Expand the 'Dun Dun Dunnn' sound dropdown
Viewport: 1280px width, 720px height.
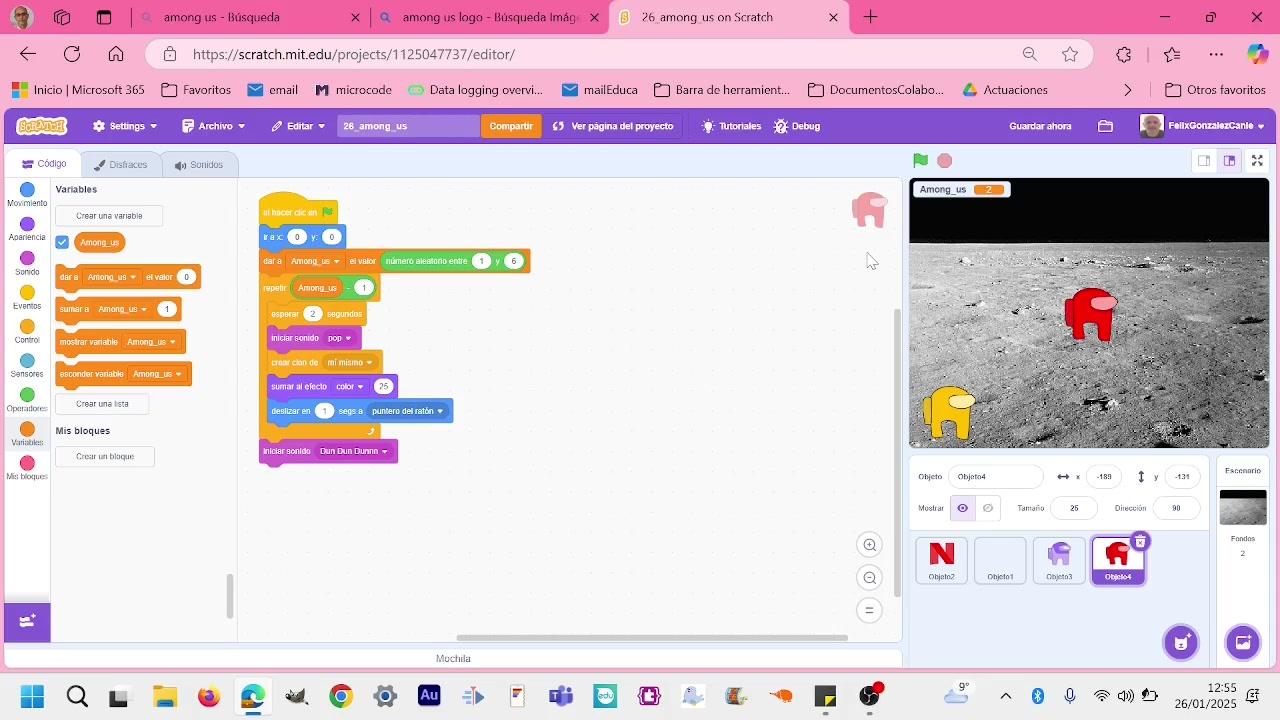[384, 452]
